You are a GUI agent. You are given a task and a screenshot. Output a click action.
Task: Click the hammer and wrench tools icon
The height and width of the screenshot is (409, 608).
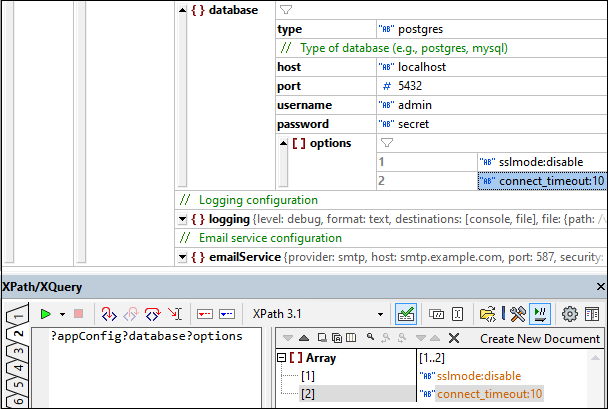click(517, 314)
